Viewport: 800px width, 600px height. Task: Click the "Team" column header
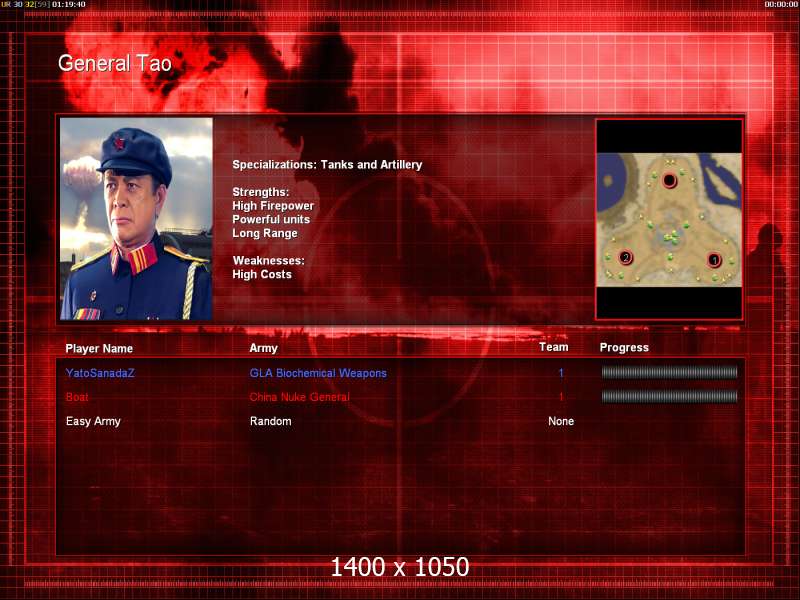coord(554,347)
